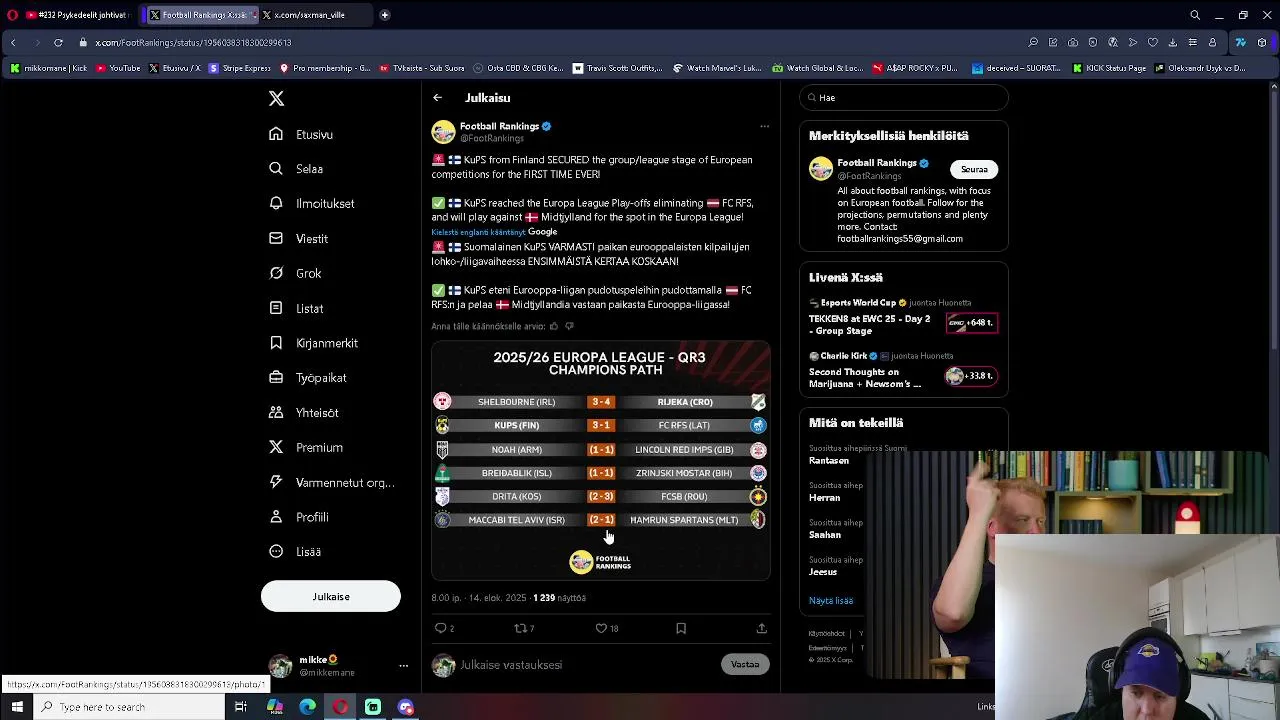Open Microsoft Edge from taskbar
This screenshot has height=720, width=1280.
[x=307, y=707]
